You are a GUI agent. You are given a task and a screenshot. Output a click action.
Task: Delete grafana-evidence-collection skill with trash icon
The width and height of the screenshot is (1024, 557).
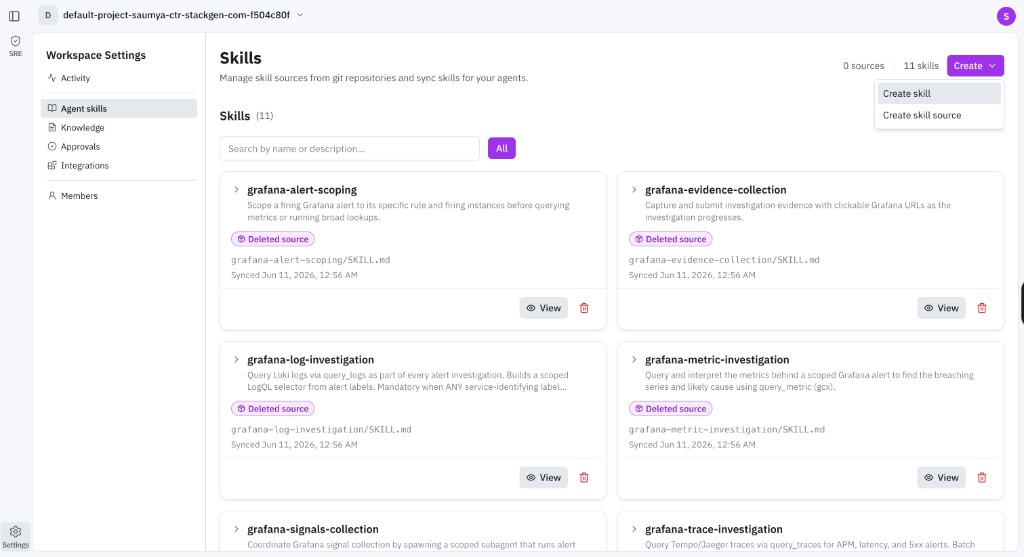[982, 308]
